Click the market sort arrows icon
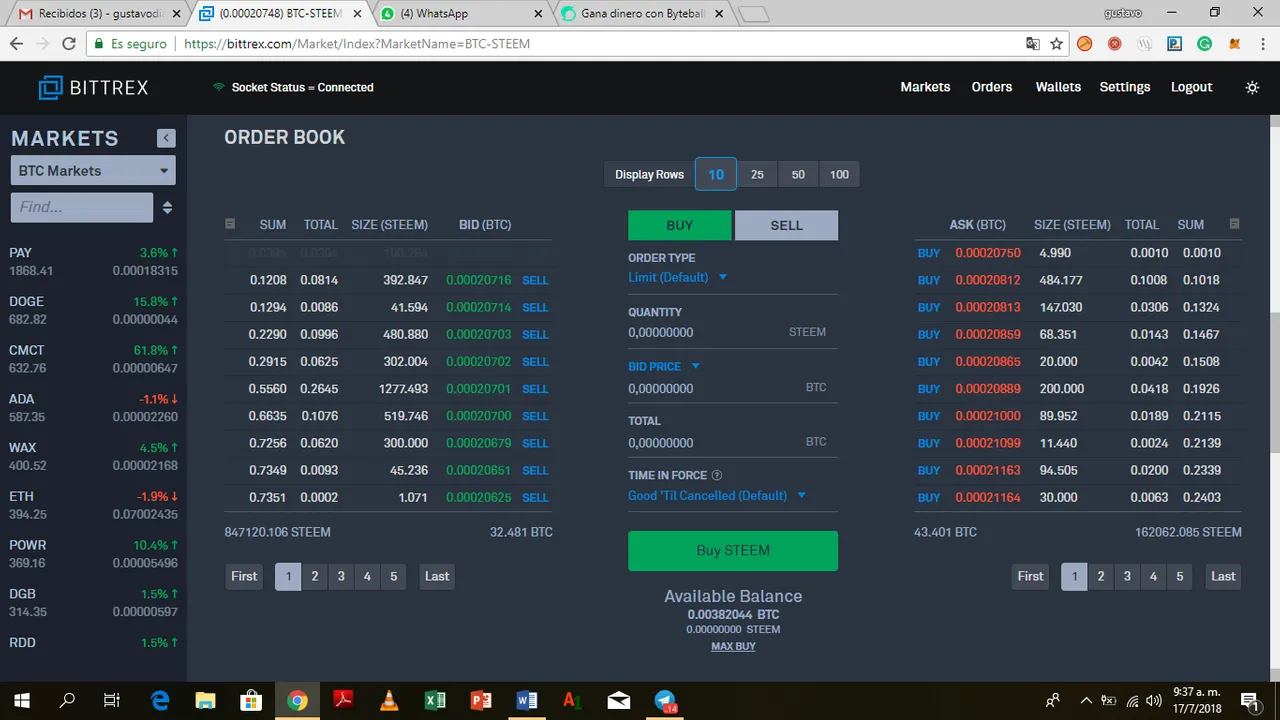1280x720 pixels. point(167,207)
